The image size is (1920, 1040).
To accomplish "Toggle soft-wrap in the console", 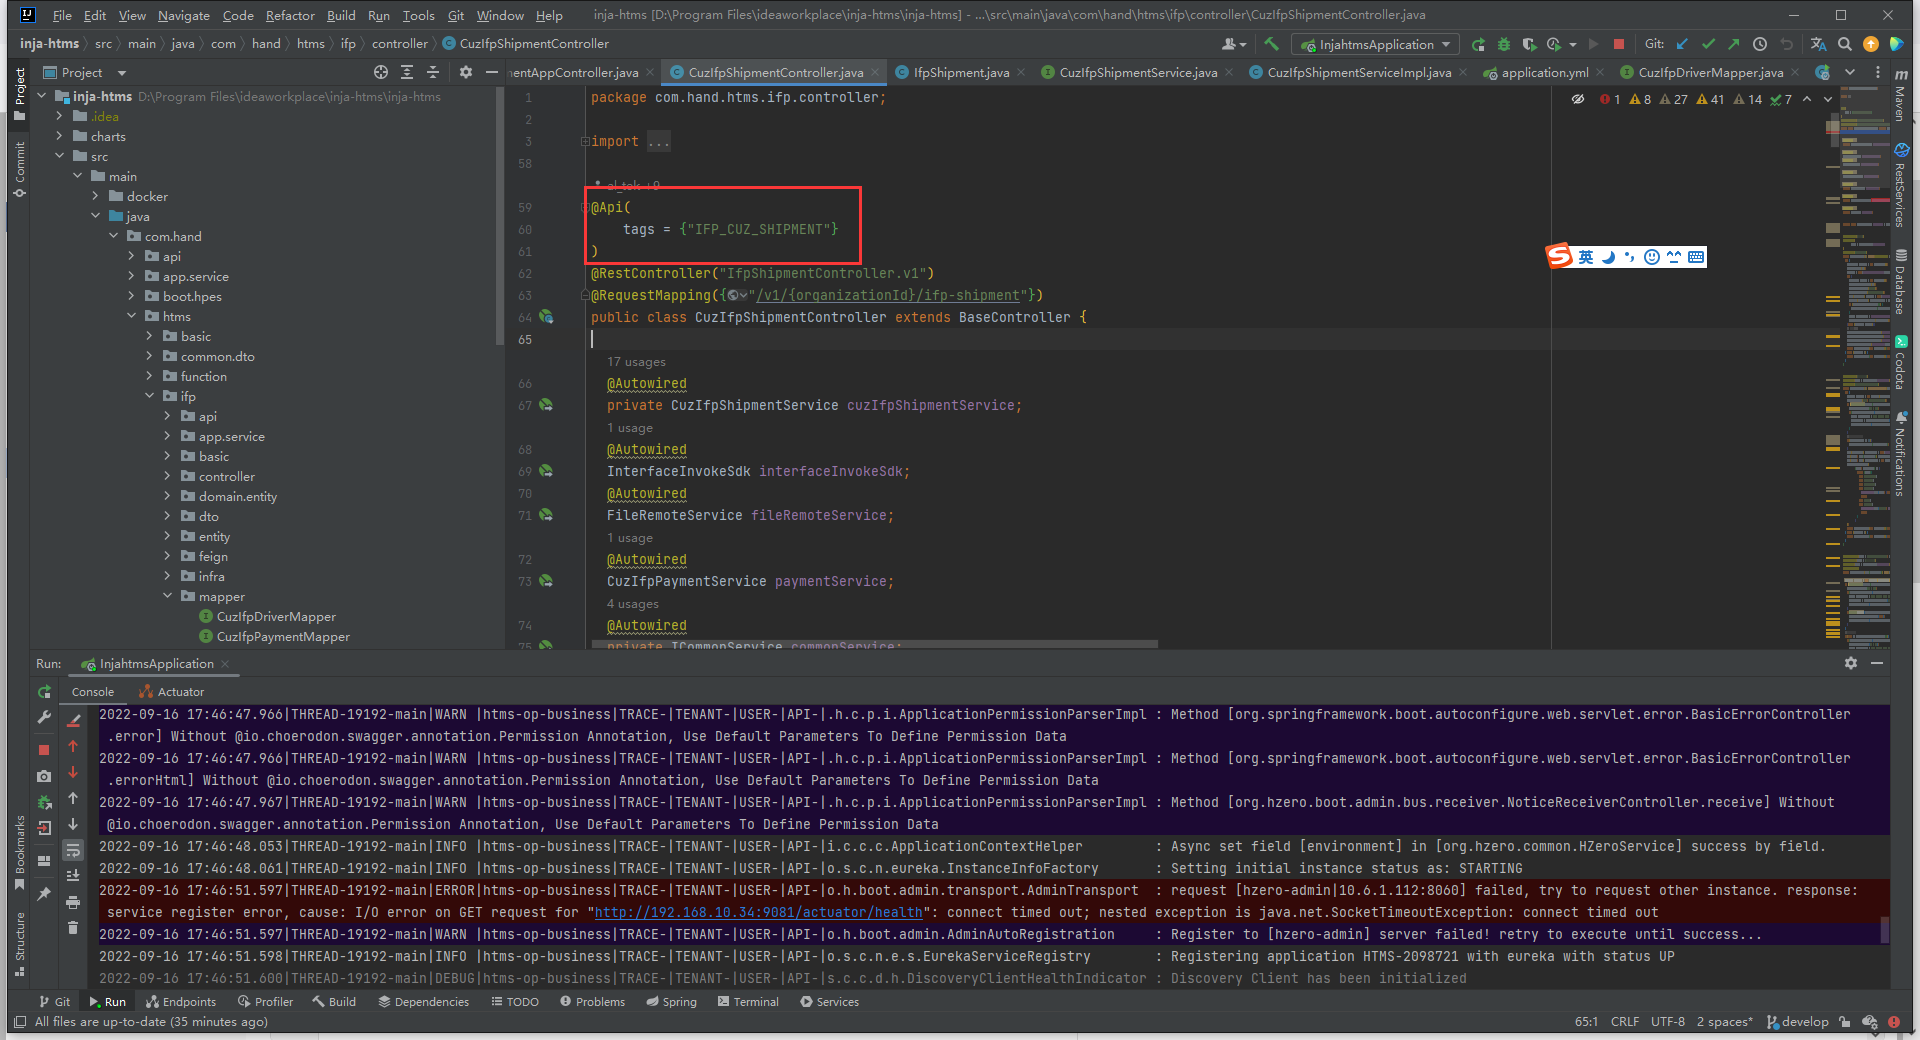I will point(73,850).
